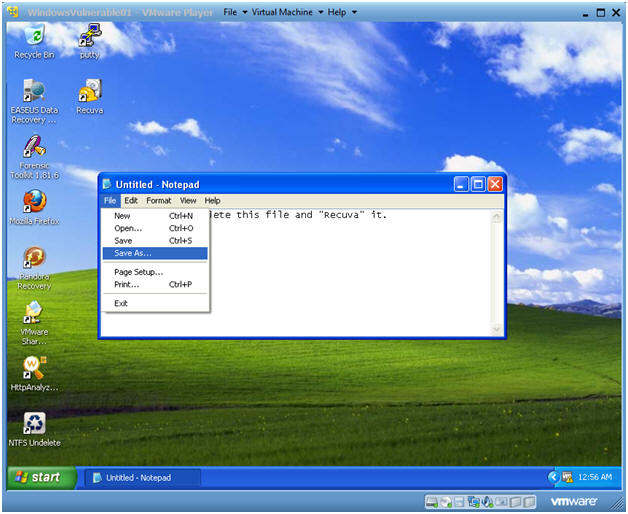Choose Print... from the File menu
628x514 pixels.
point(155,284)
